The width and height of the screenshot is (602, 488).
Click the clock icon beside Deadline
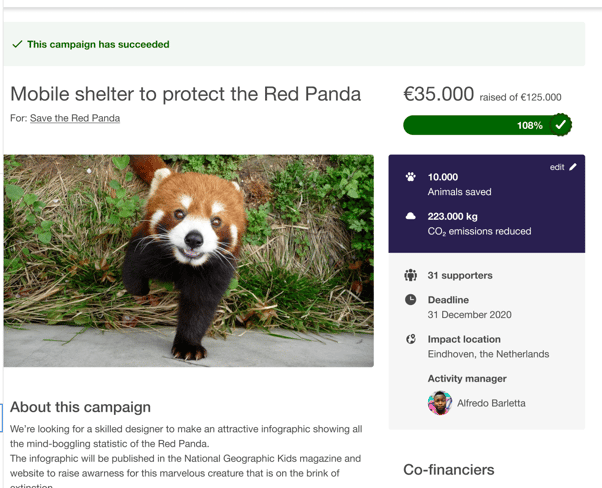411,300
